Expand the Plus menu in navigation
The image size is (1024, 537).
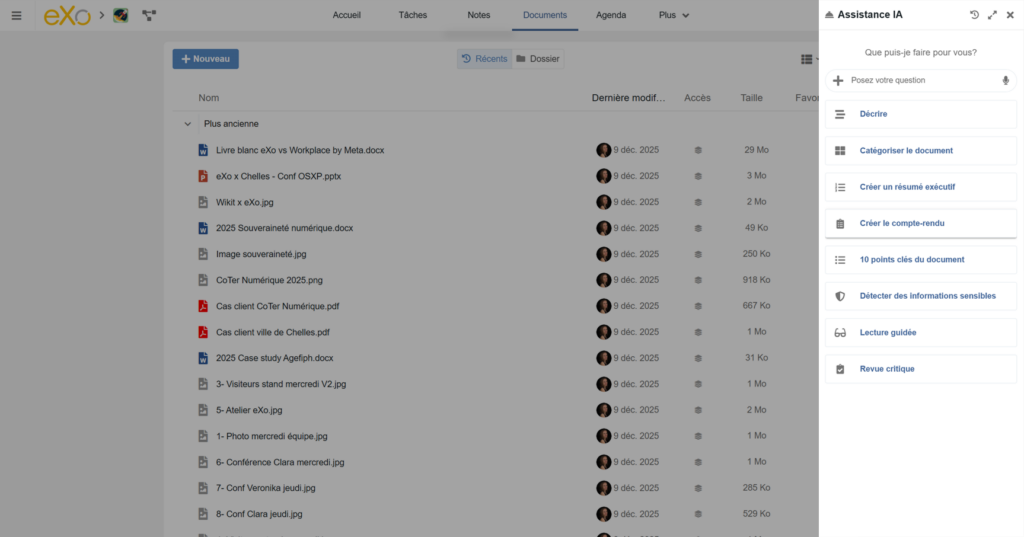[x=674, y=15]
